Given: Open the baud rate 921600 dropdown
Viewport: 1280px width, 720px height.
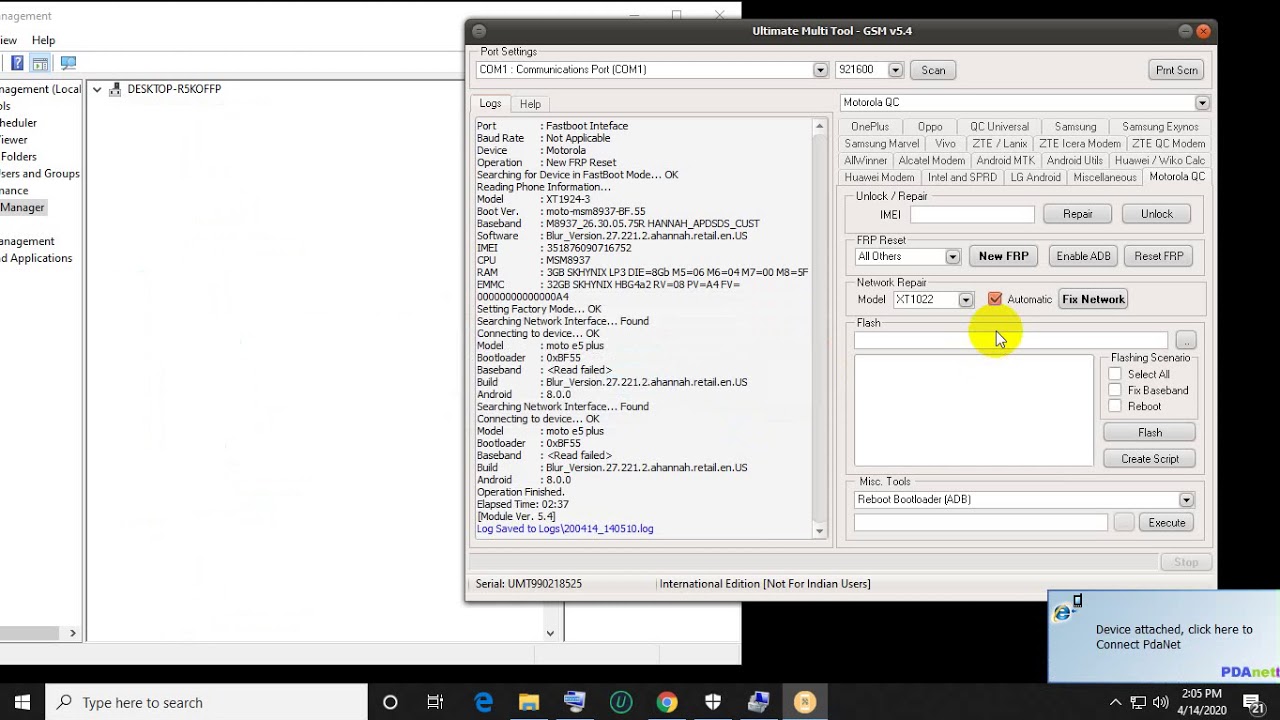Looking at the screenshot, I should click(x=895, y=70).
